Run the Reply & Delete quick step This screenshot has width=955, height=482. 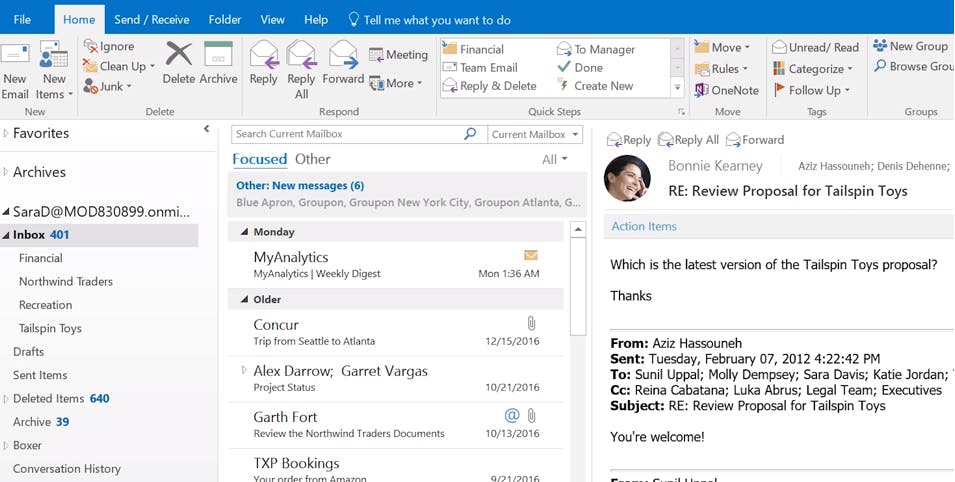click(x=490, y=86)
